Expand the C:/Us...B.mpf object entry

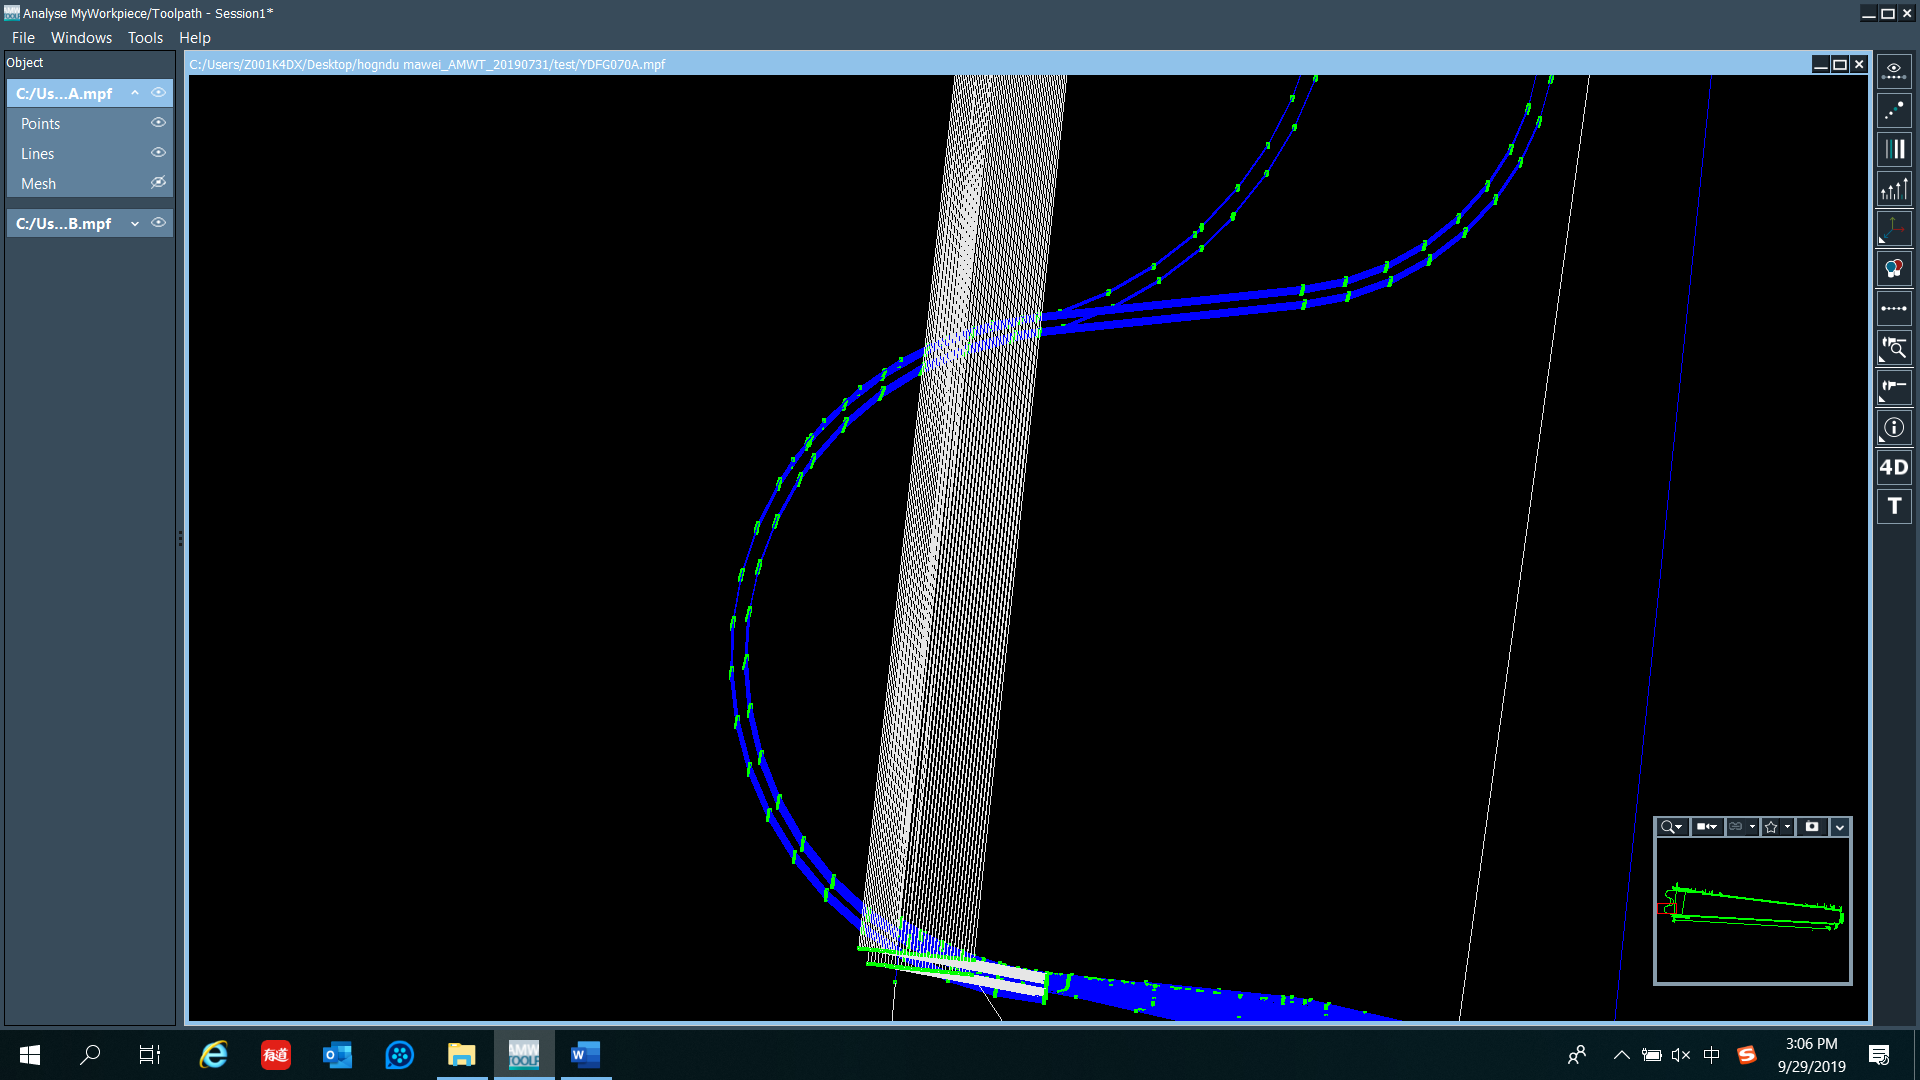point(135,224)
